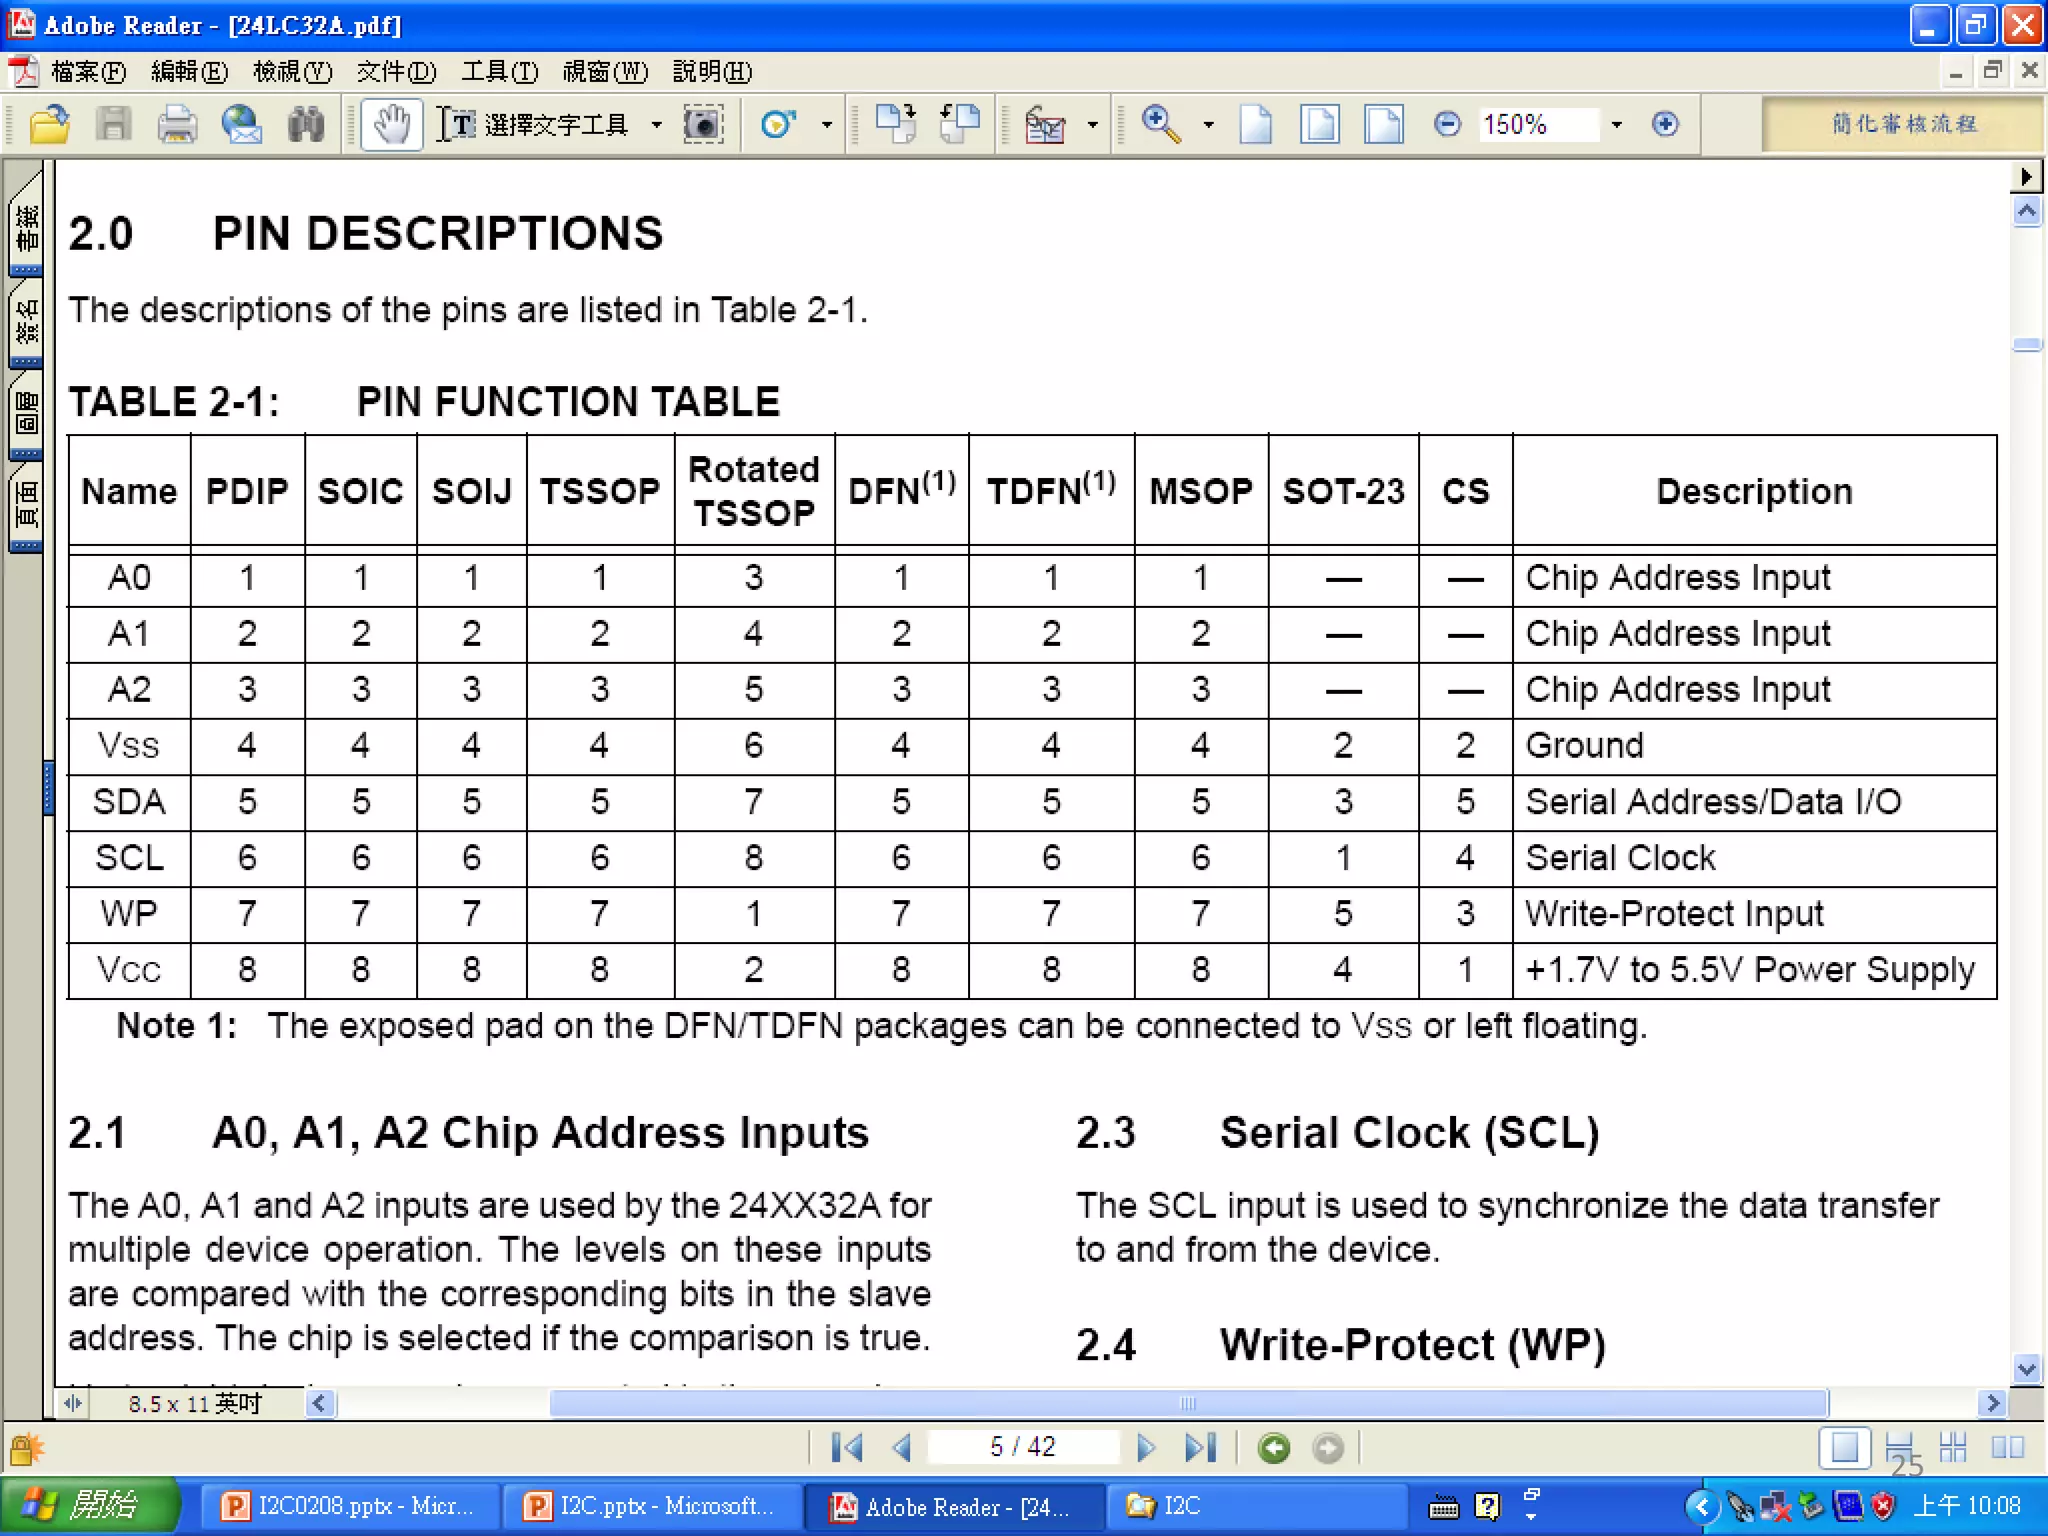Image resolution: width=2048 pixels, height=1536 pixels.
Task: Click the horizontal scrollbar thumb
Action: click(x=1188, y=1403)
